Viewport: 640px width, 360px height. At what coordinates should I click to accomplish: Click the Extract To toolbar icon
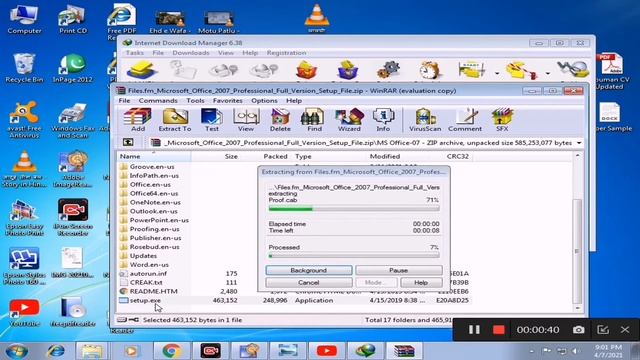[x=175, y=120]
